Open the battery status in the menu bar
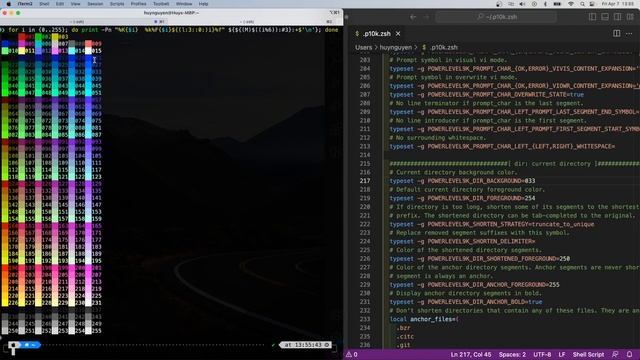This screenshot has height=360, width=640. [x=557, y=4]
